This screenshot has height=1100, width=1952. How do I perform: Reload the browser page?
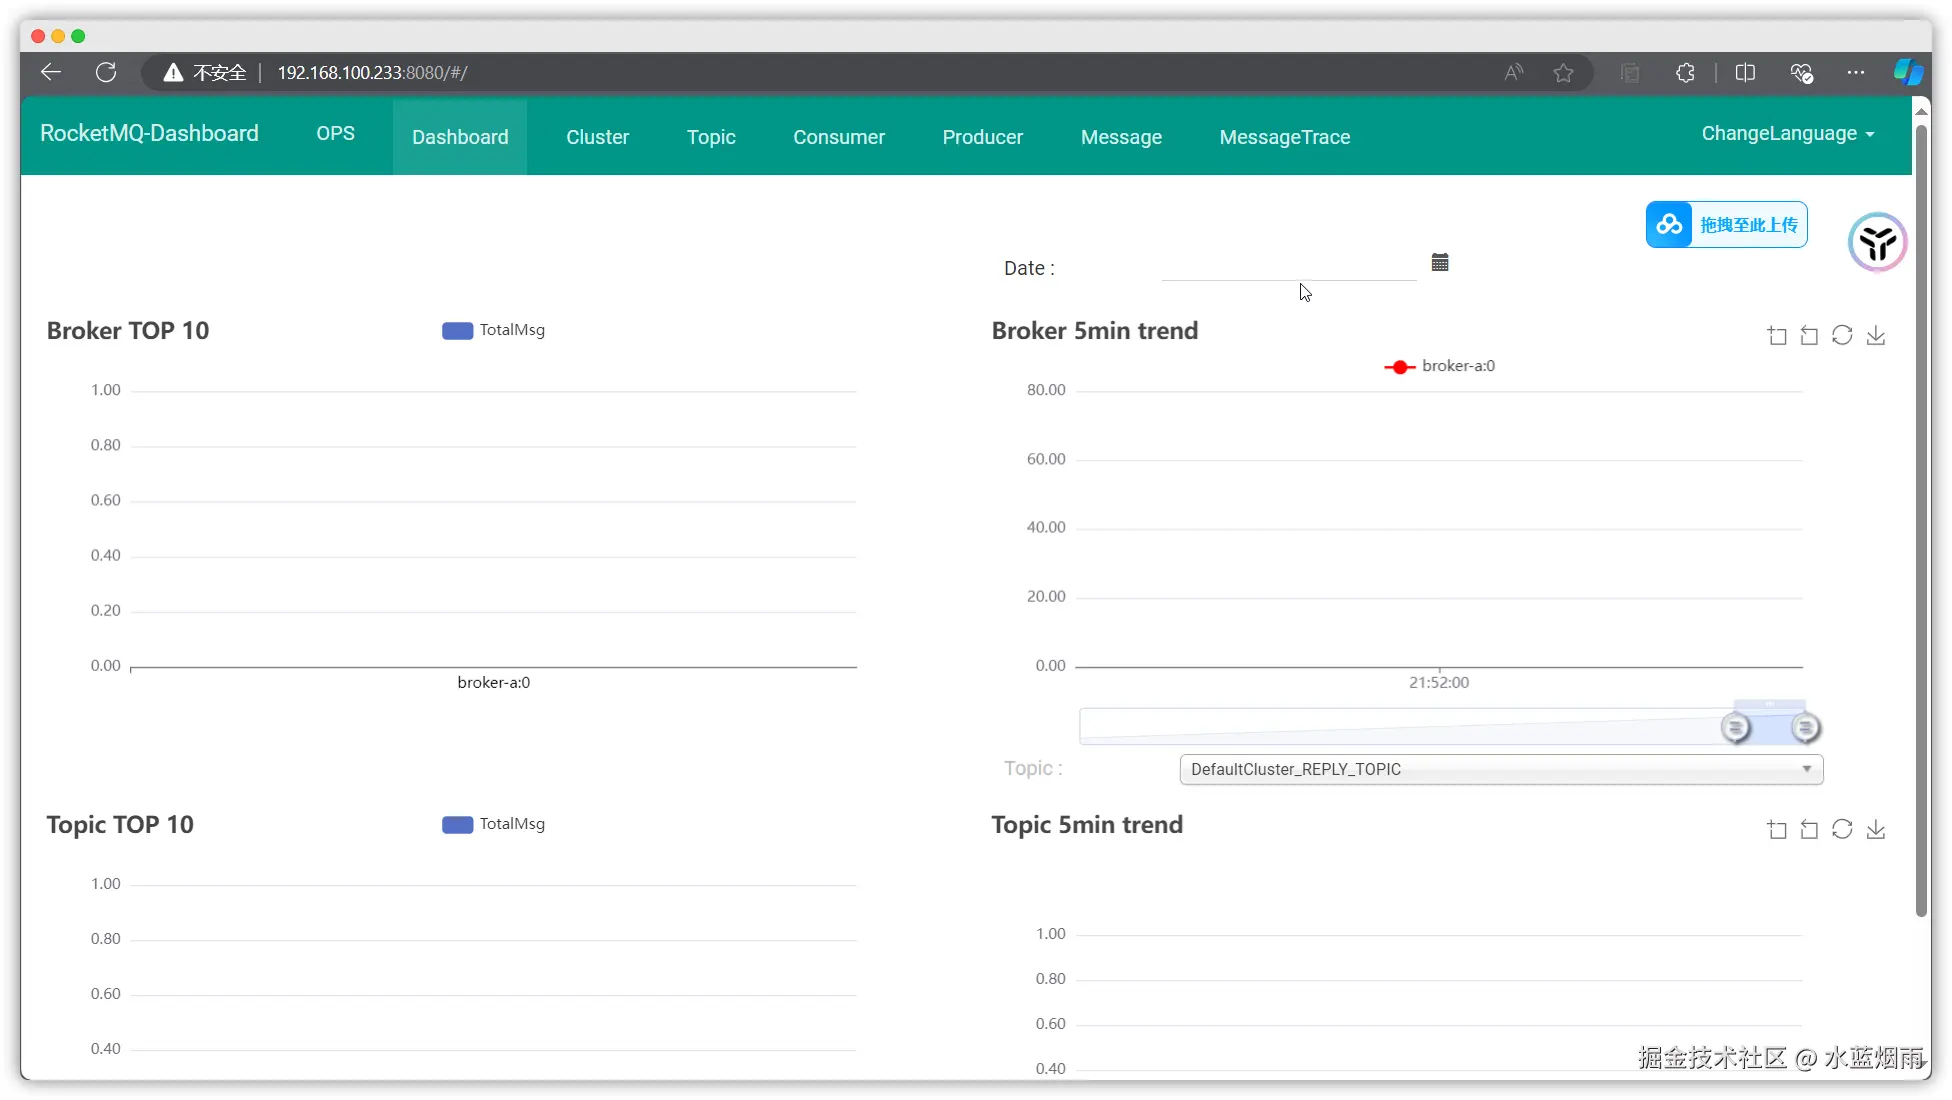tap(106, 72)
